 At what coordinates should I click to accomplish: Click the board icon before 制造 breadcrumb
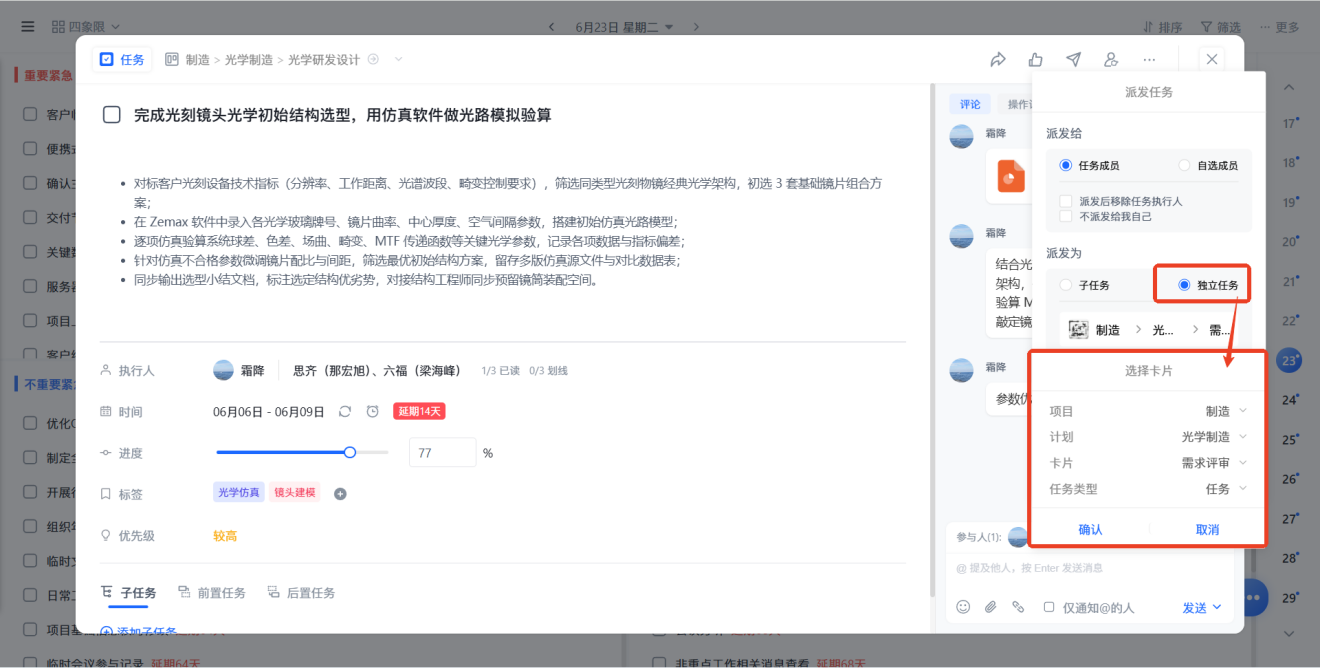tap(172, 59)
